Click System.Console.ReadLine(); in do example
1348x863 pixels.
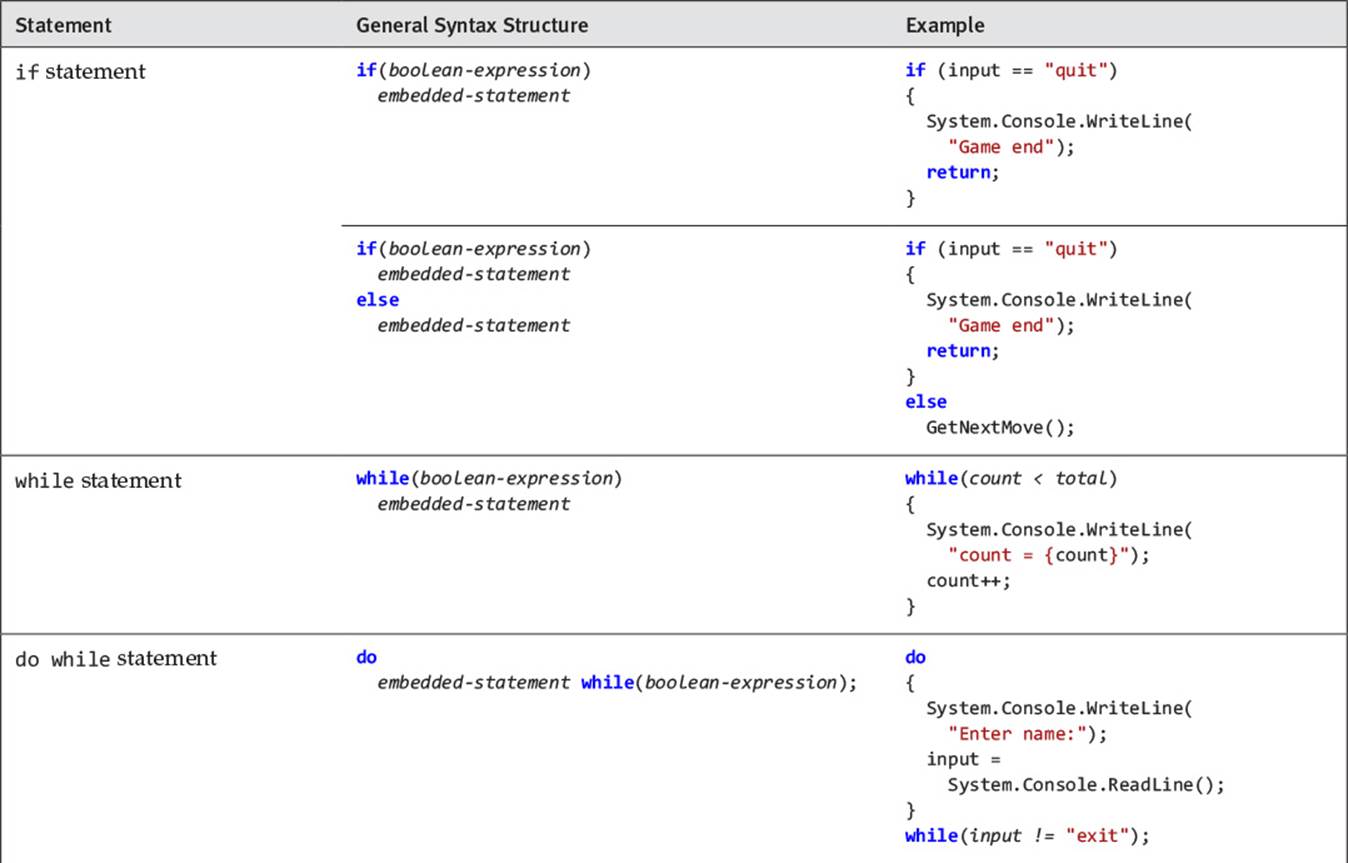tap(1086, 785)
